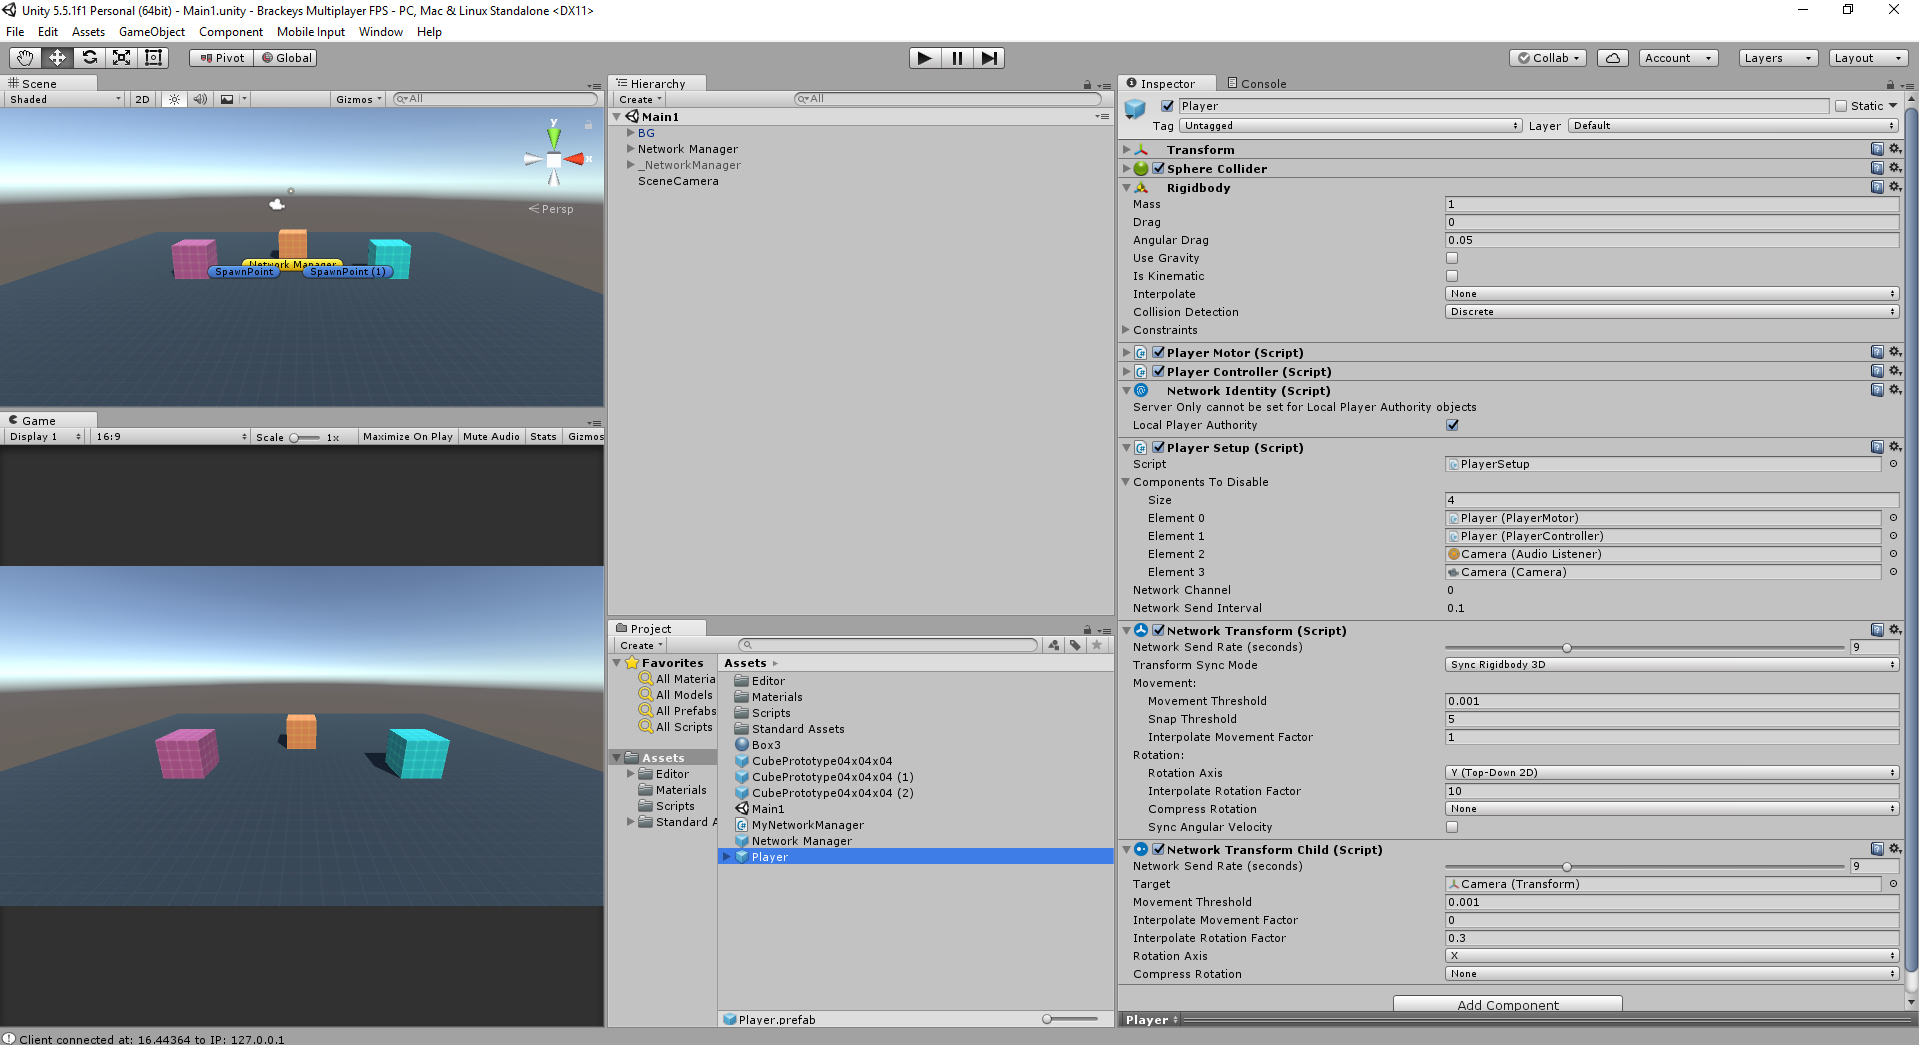Open Network Identity help icon
1919x1045 pixels.
(x=1877, y=390)
